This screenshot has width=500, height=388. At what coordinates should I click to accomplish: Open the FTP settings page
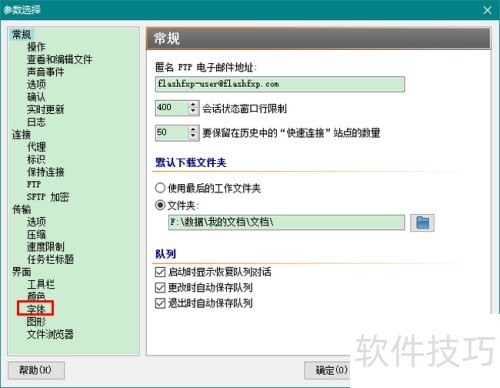[x=34, y=184]
